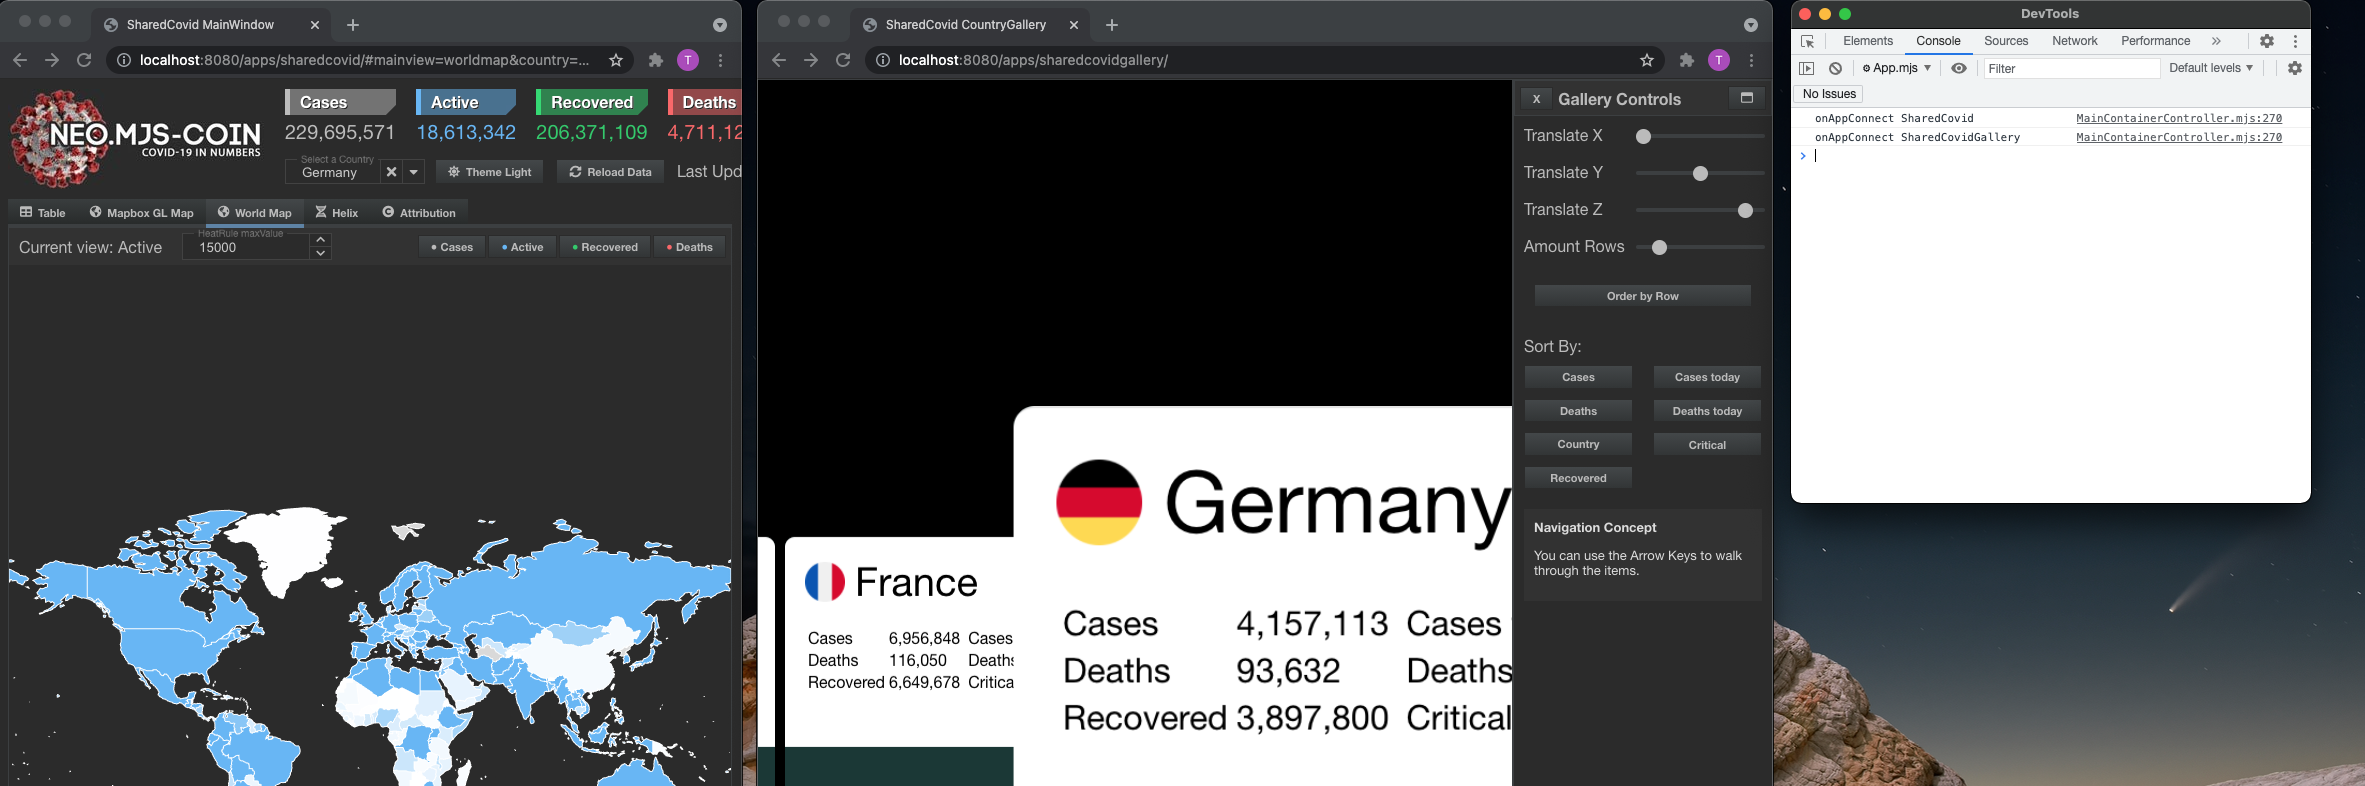
Task: Create a live expression with eye icon
Action: 1959,68
